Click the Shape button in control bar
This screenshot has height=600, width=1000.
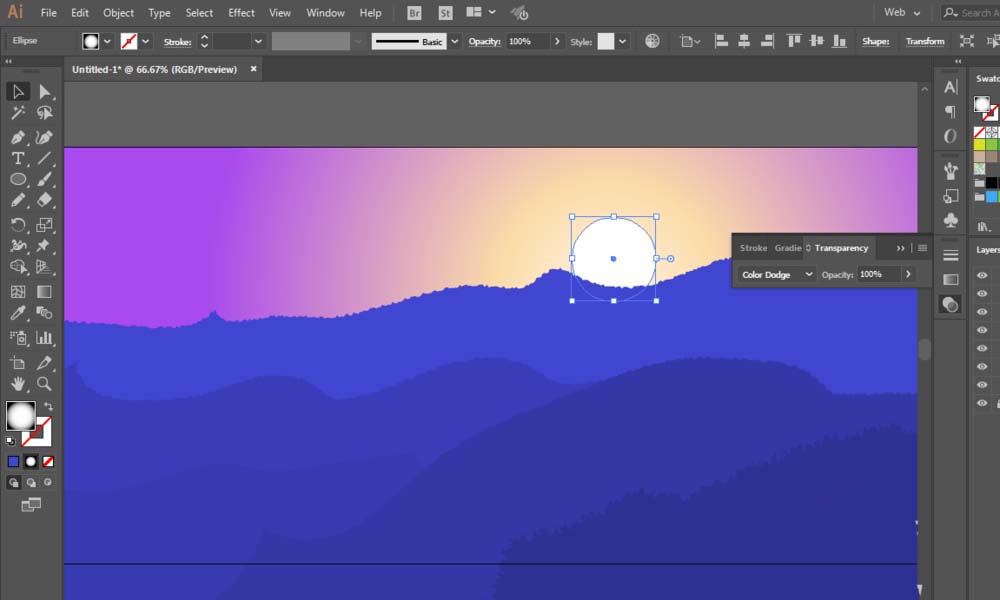click(876, 41)
